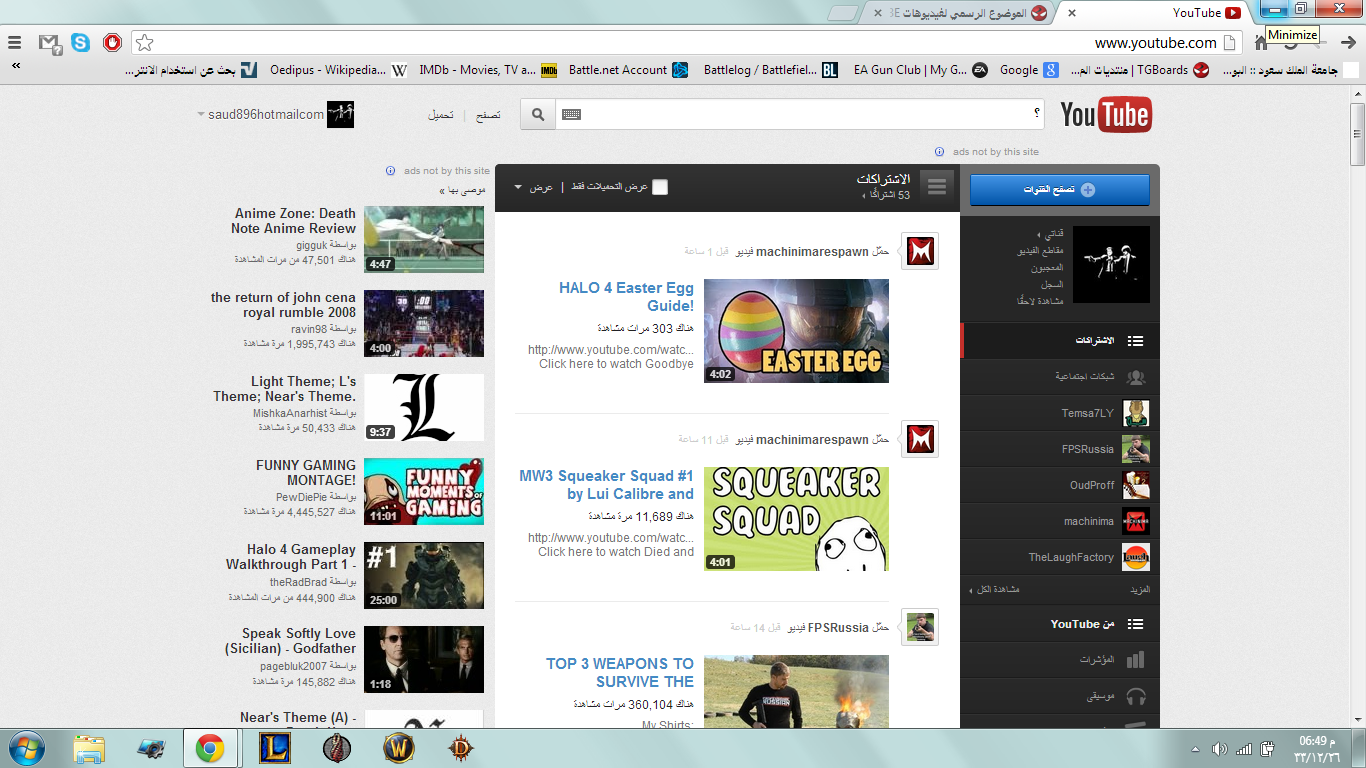The image size is (1366, 768).
Task: Open the IMDb bookmark
Action: pyautogui.click(x=488, y=70)
